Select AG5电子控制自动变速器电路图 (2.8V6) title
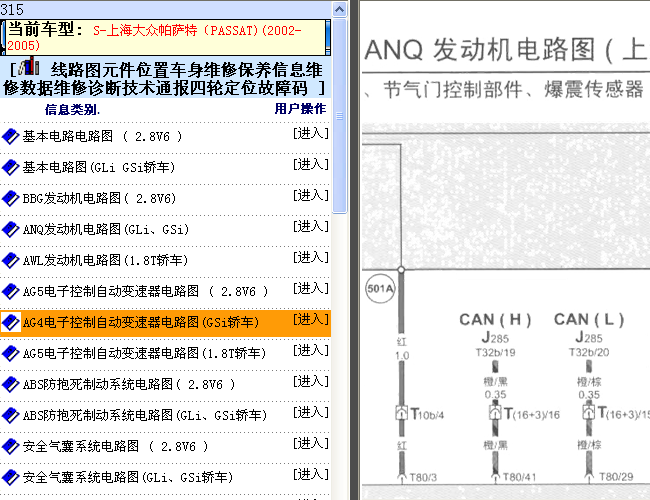650x500 pixels. tap(146, 291)
